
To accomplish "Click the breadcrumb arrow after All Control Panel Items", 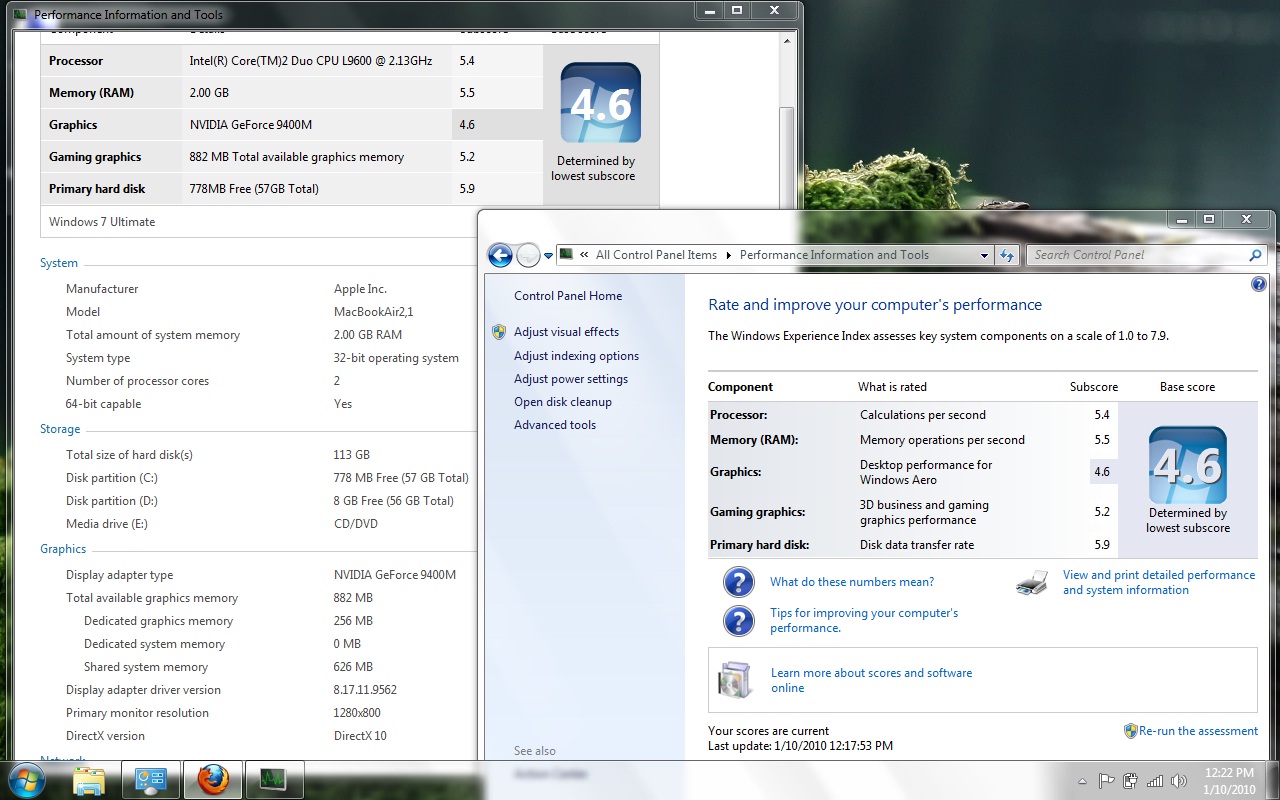I will (728, 255).
